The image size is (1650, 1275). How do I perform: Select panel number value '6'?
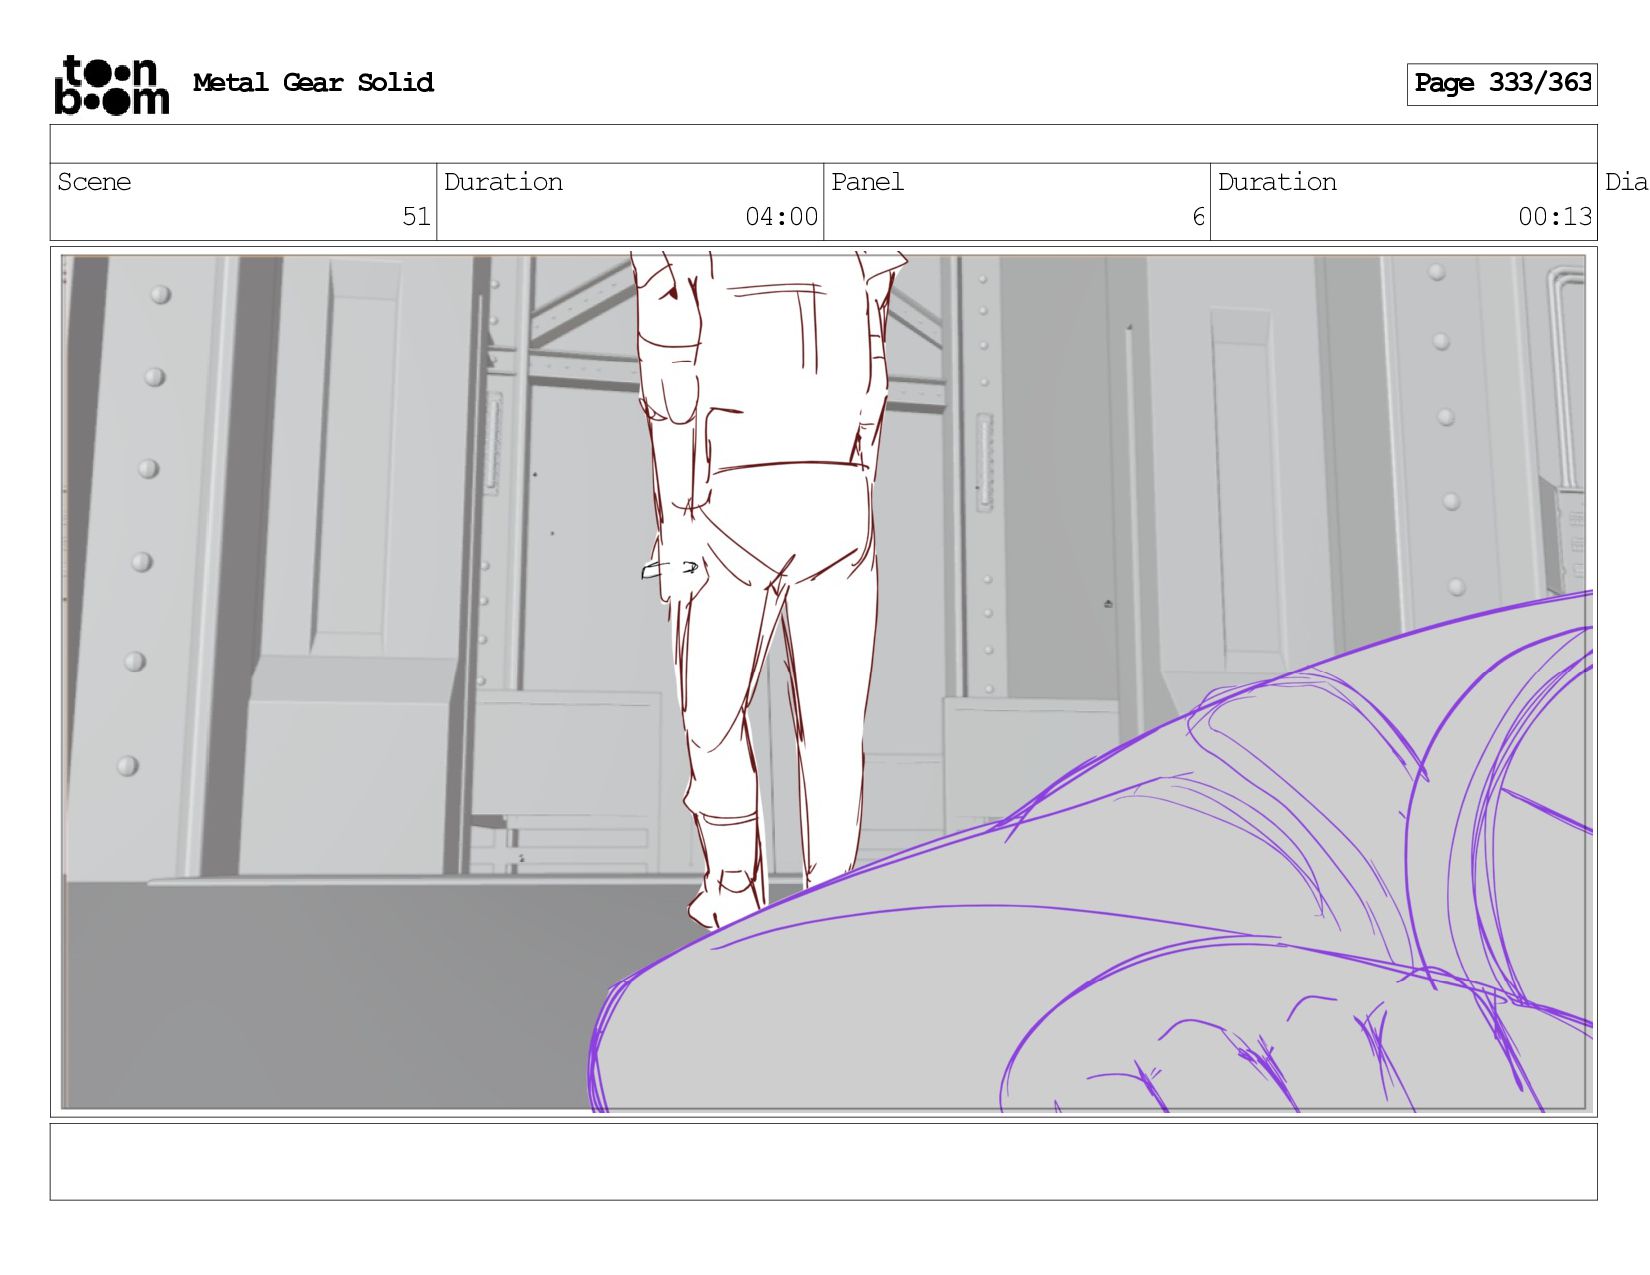1198,217
